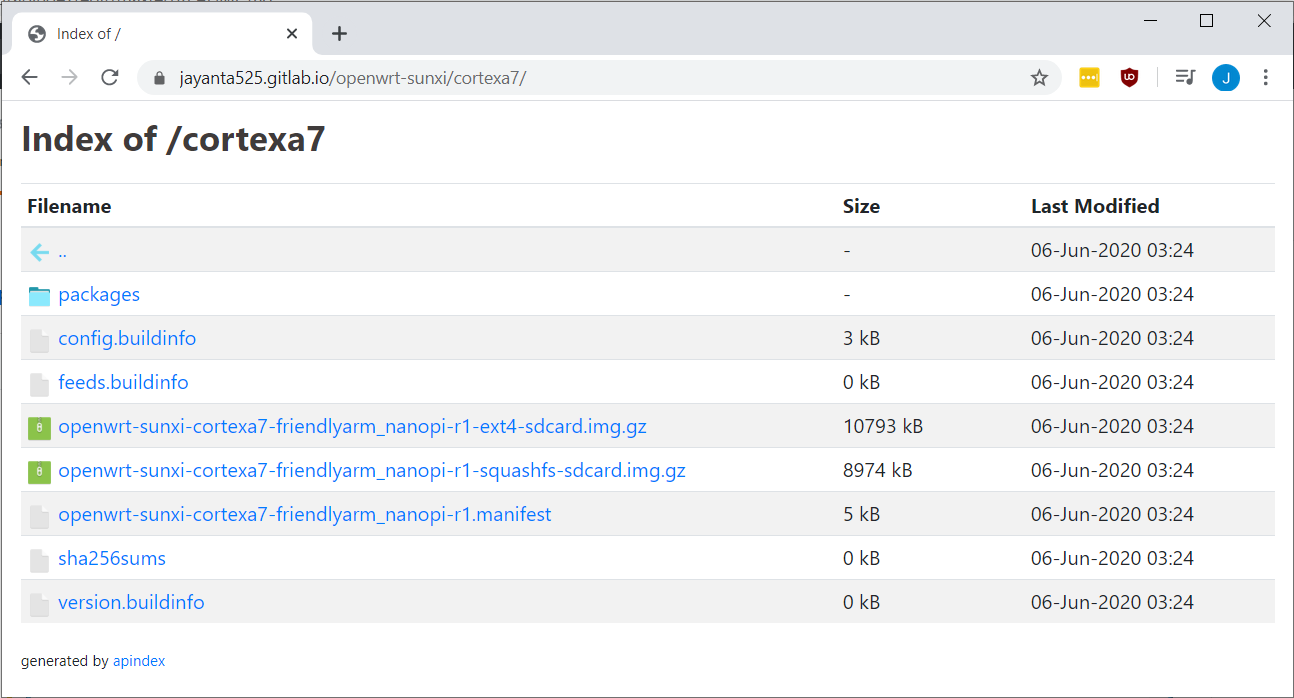Click the 'generated by' footer text
This screenshot has height=698, width=1294.
(65, 661)
